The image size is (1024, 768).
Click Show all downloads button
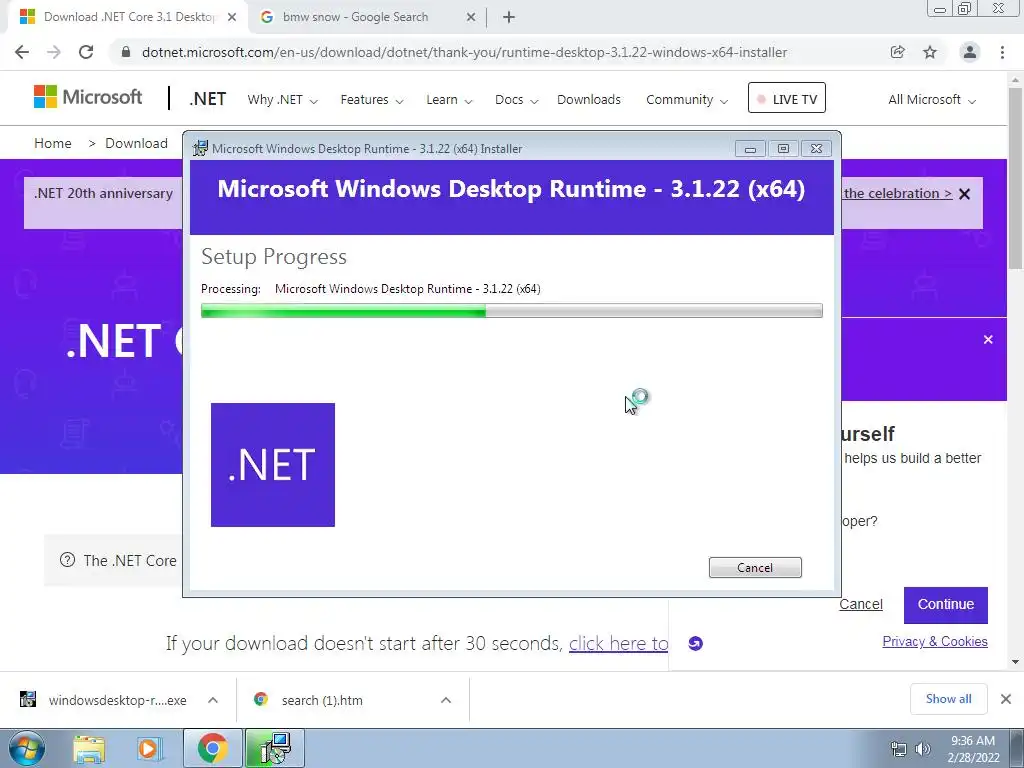coord(948,699)
